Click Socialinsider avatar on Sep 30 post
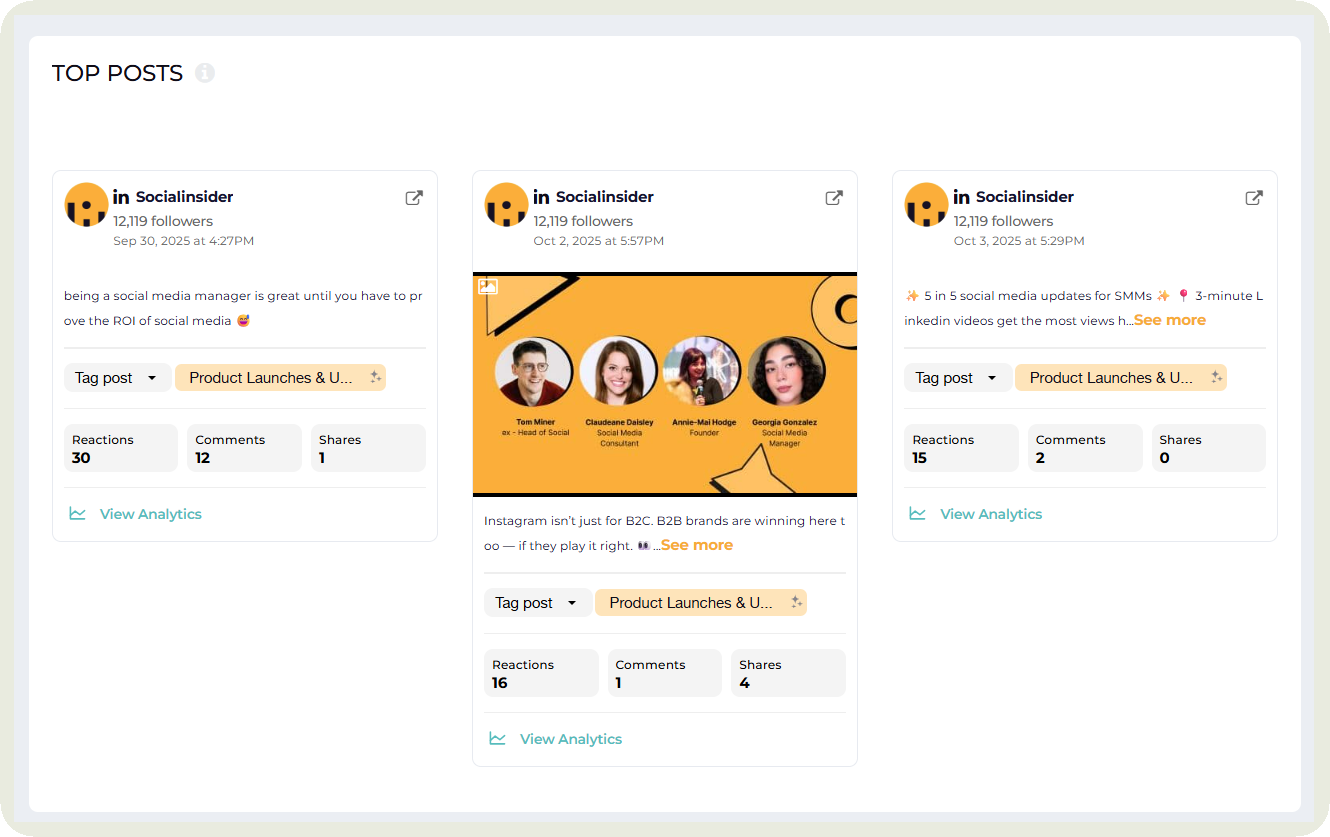The height and width of the screenshot is (837, 1330). (86, 205)
